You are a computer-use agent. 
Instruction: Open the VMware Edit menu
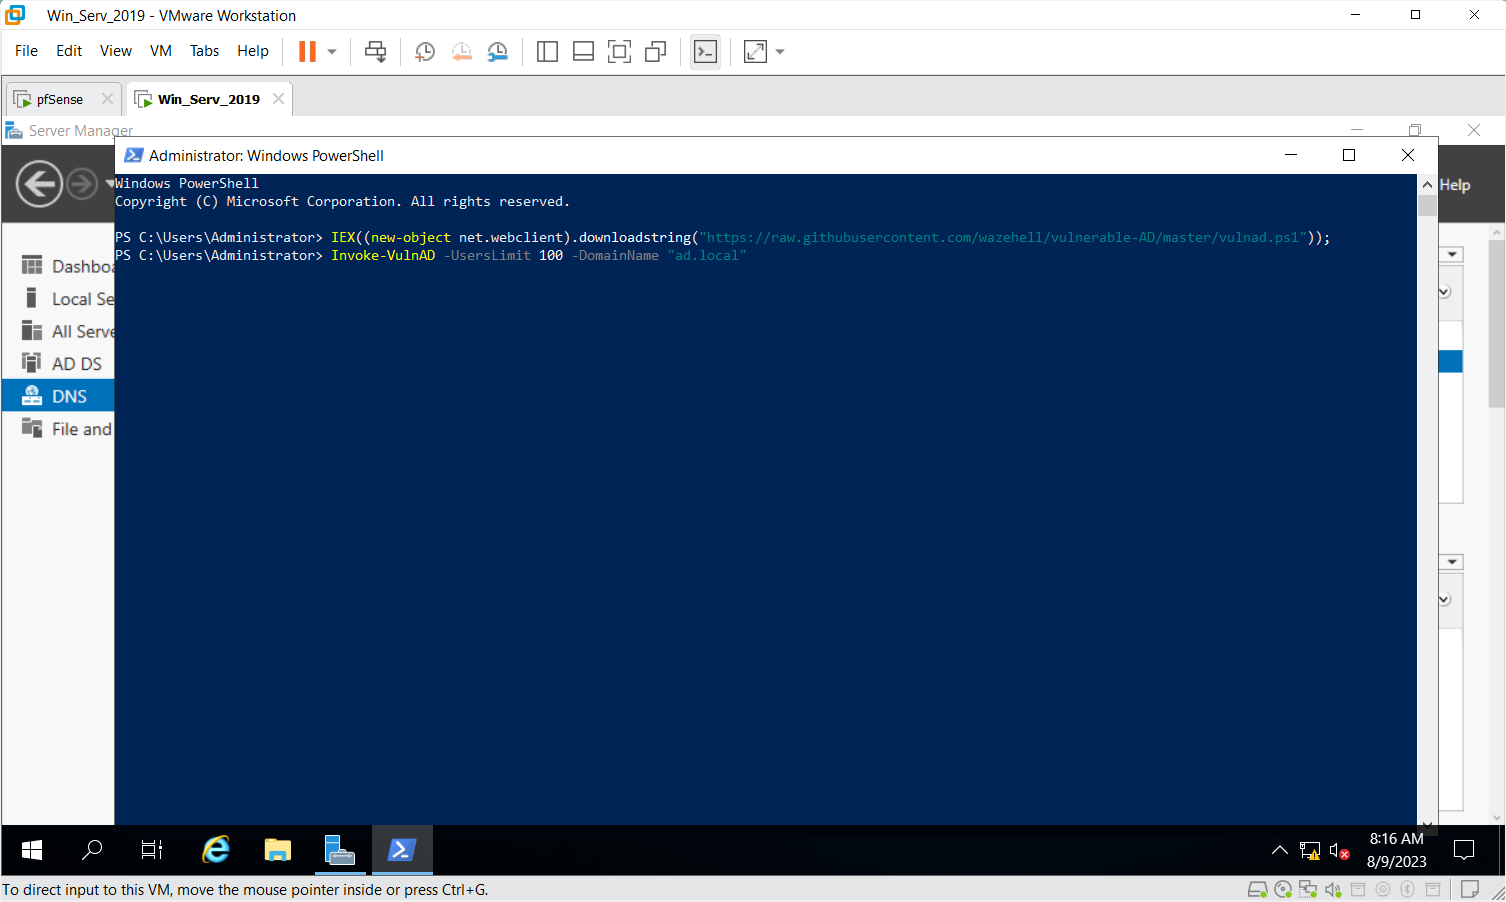[x=69, y=51]
